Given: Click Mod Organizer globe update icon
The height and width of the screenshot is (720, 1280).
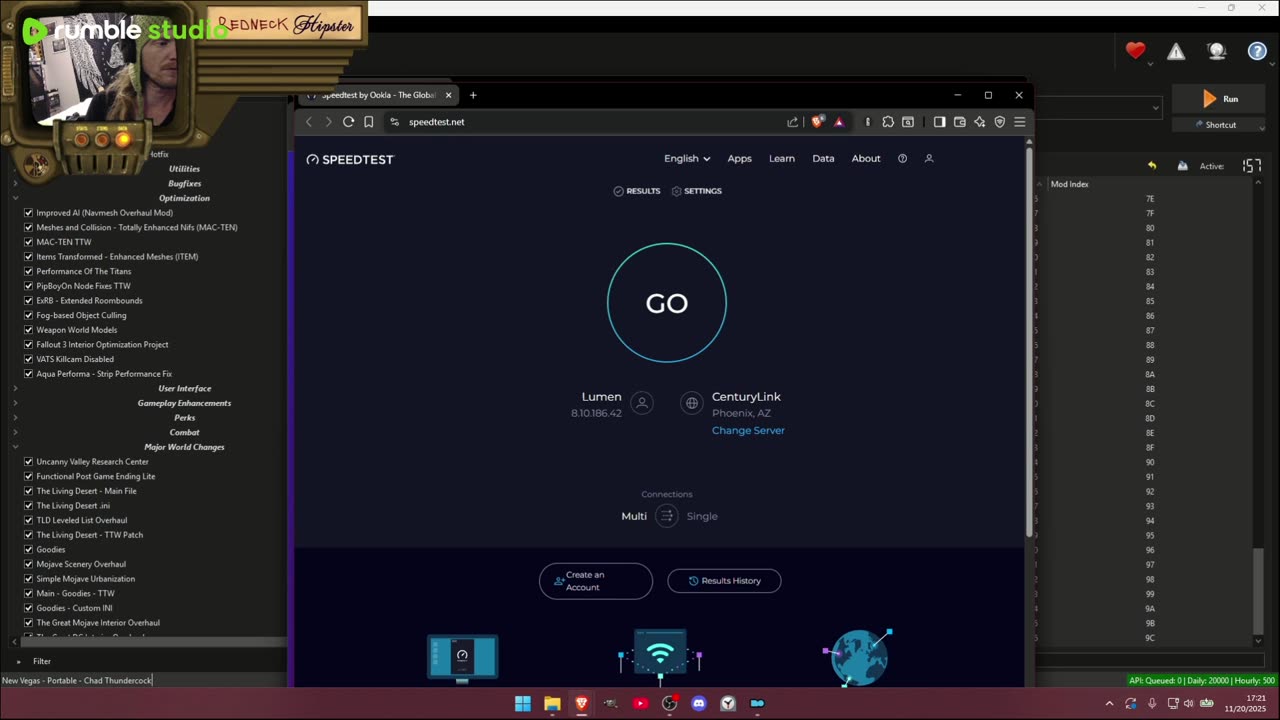Looking at the screenshot, I should coord(1217,51).
